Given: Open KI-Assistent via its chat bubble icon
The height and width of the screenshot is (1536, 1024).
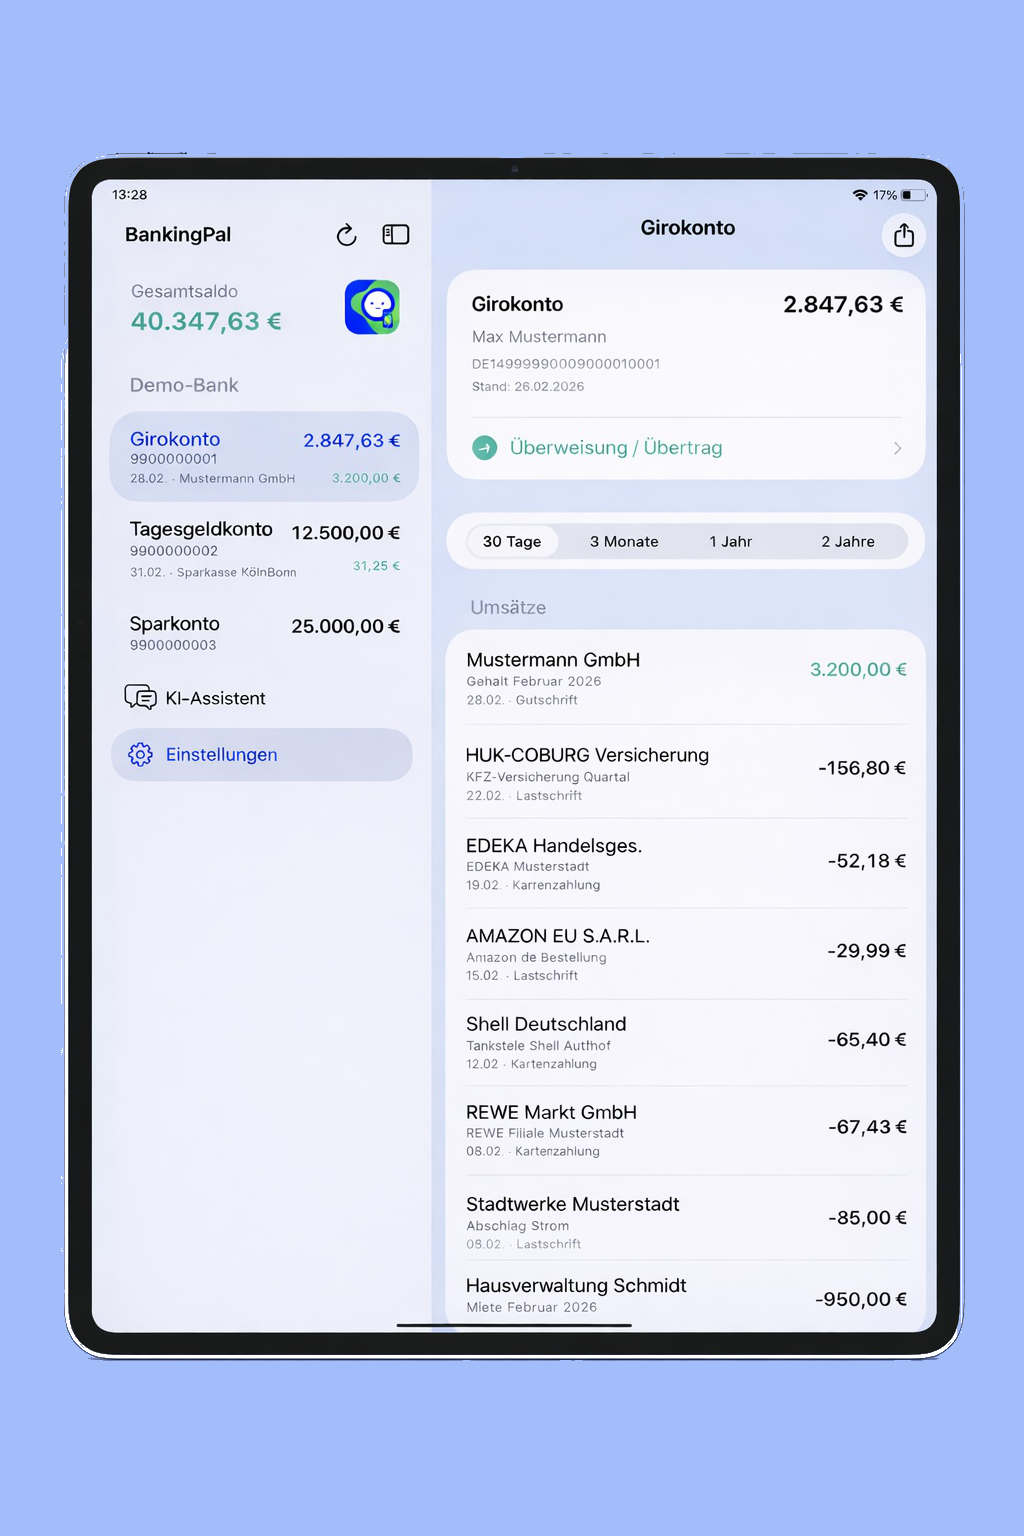Looking at the screenshot, I should coord(141,697).
